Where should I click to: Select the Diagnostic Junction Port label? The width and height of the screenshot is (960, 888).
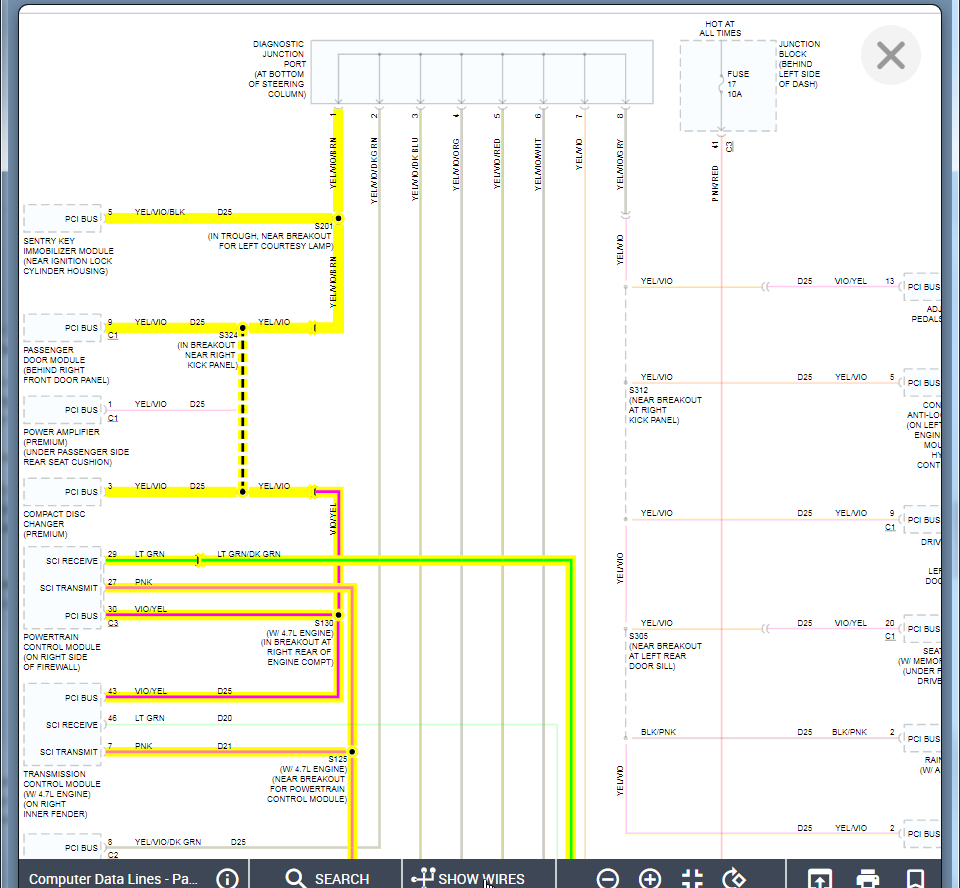pos(277,69)
